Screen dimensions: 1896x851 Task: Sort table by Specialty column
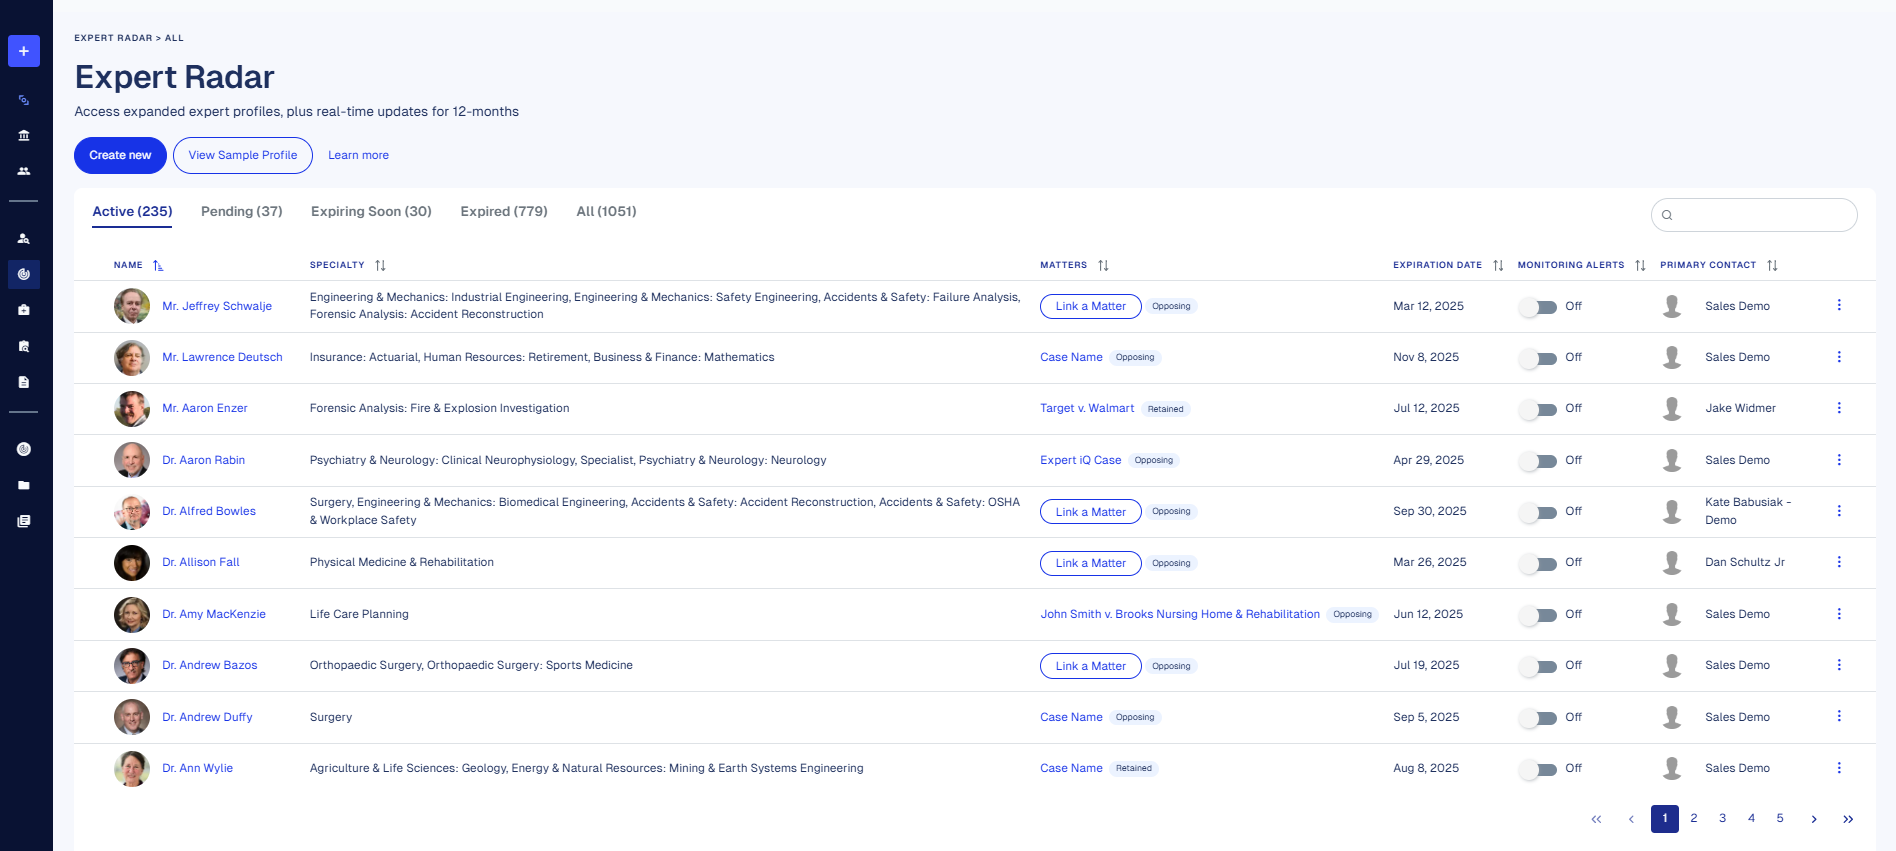(x=380, y=265)
